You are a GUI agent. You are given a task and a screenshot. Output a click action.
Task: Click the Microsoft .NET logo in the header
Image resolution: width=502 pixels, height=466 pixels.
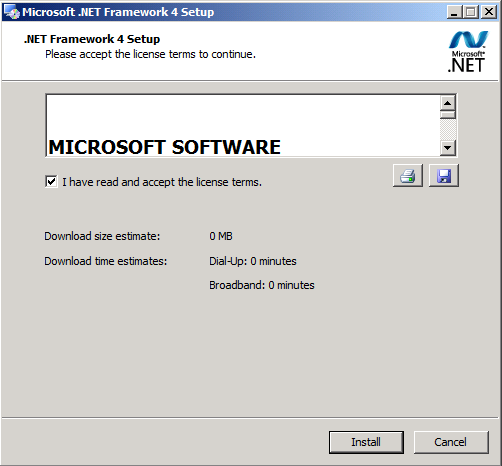click(x=468, y=52)
